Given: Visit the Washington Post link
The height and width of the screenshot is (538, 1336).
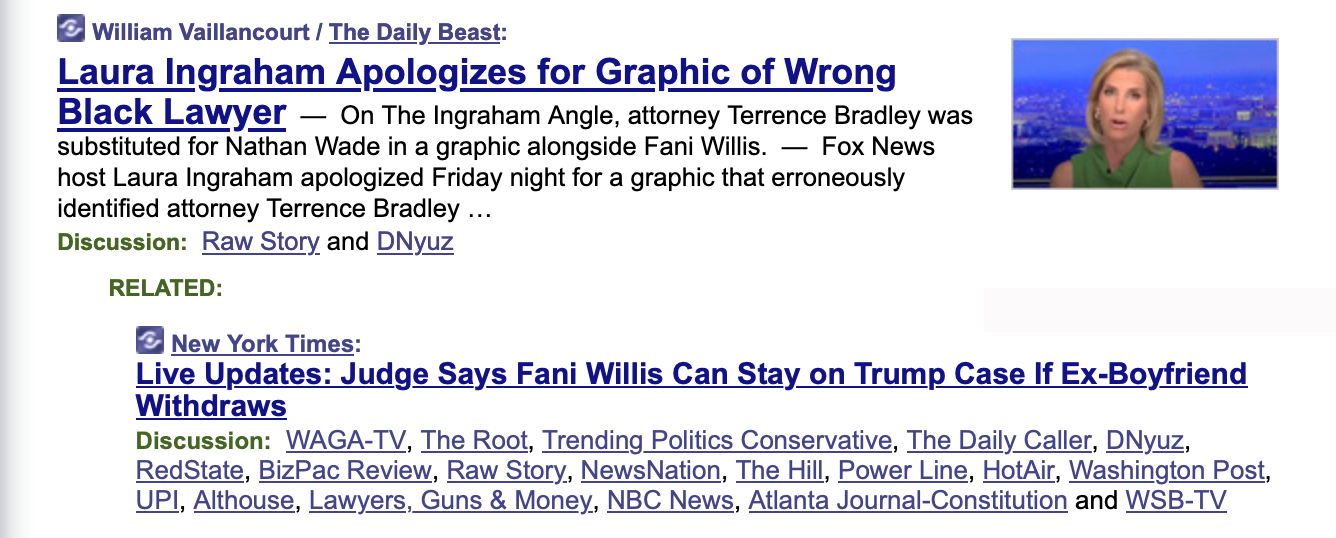Looking at the screenshot, I should click(1167, 470).
